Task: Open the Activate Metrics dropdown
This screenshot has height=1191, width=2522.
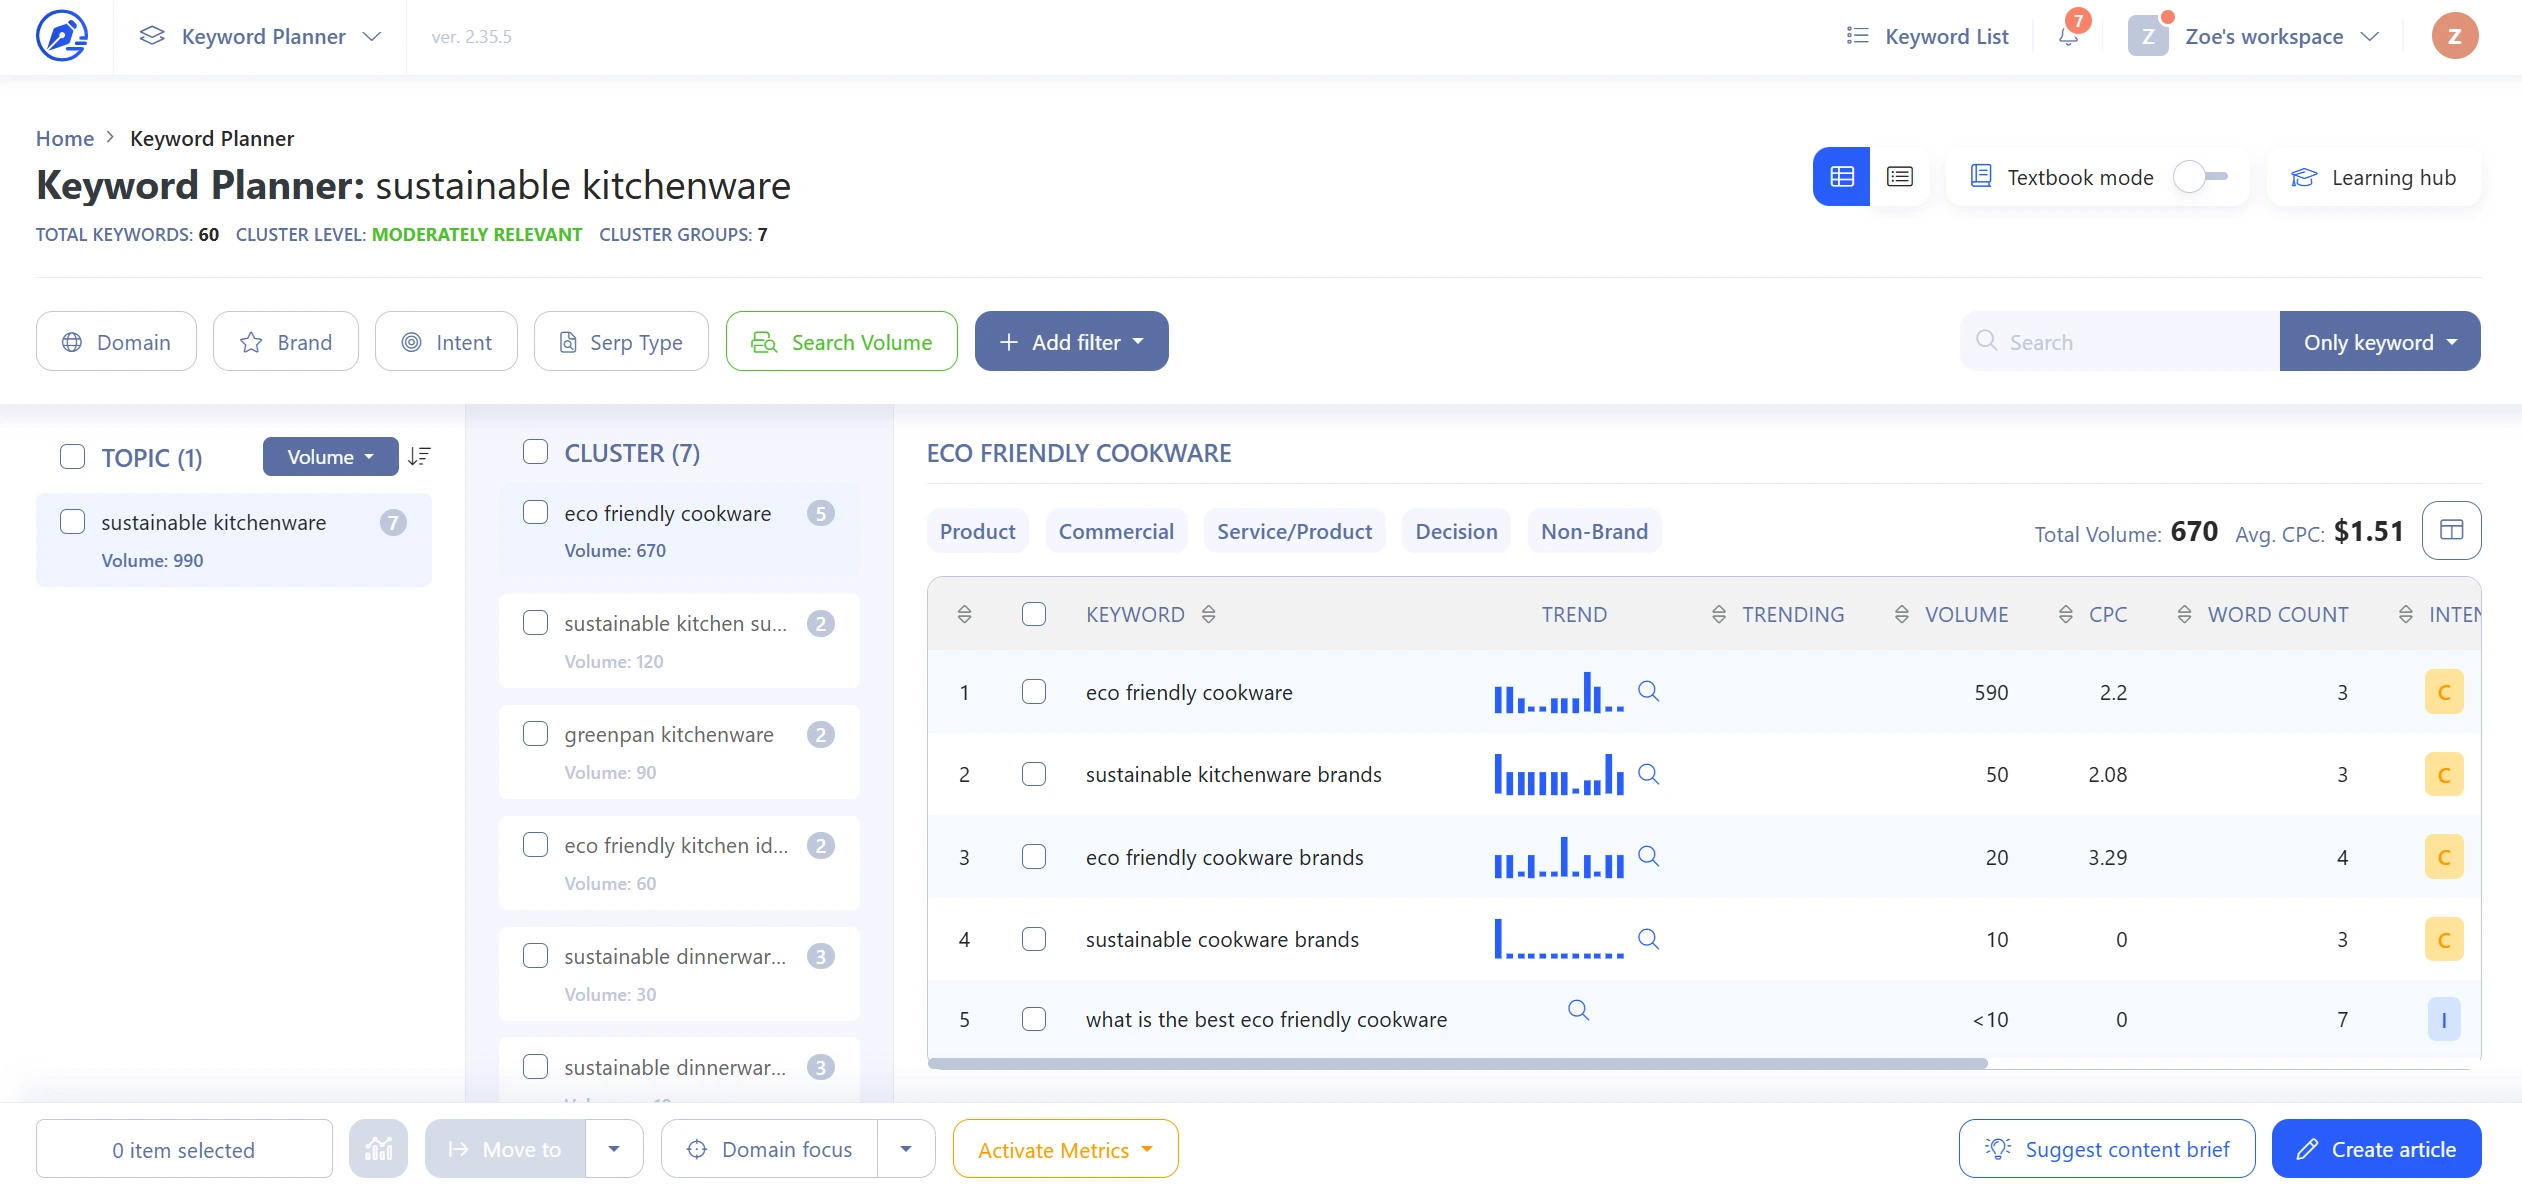Action: tap(1065, 1149)
